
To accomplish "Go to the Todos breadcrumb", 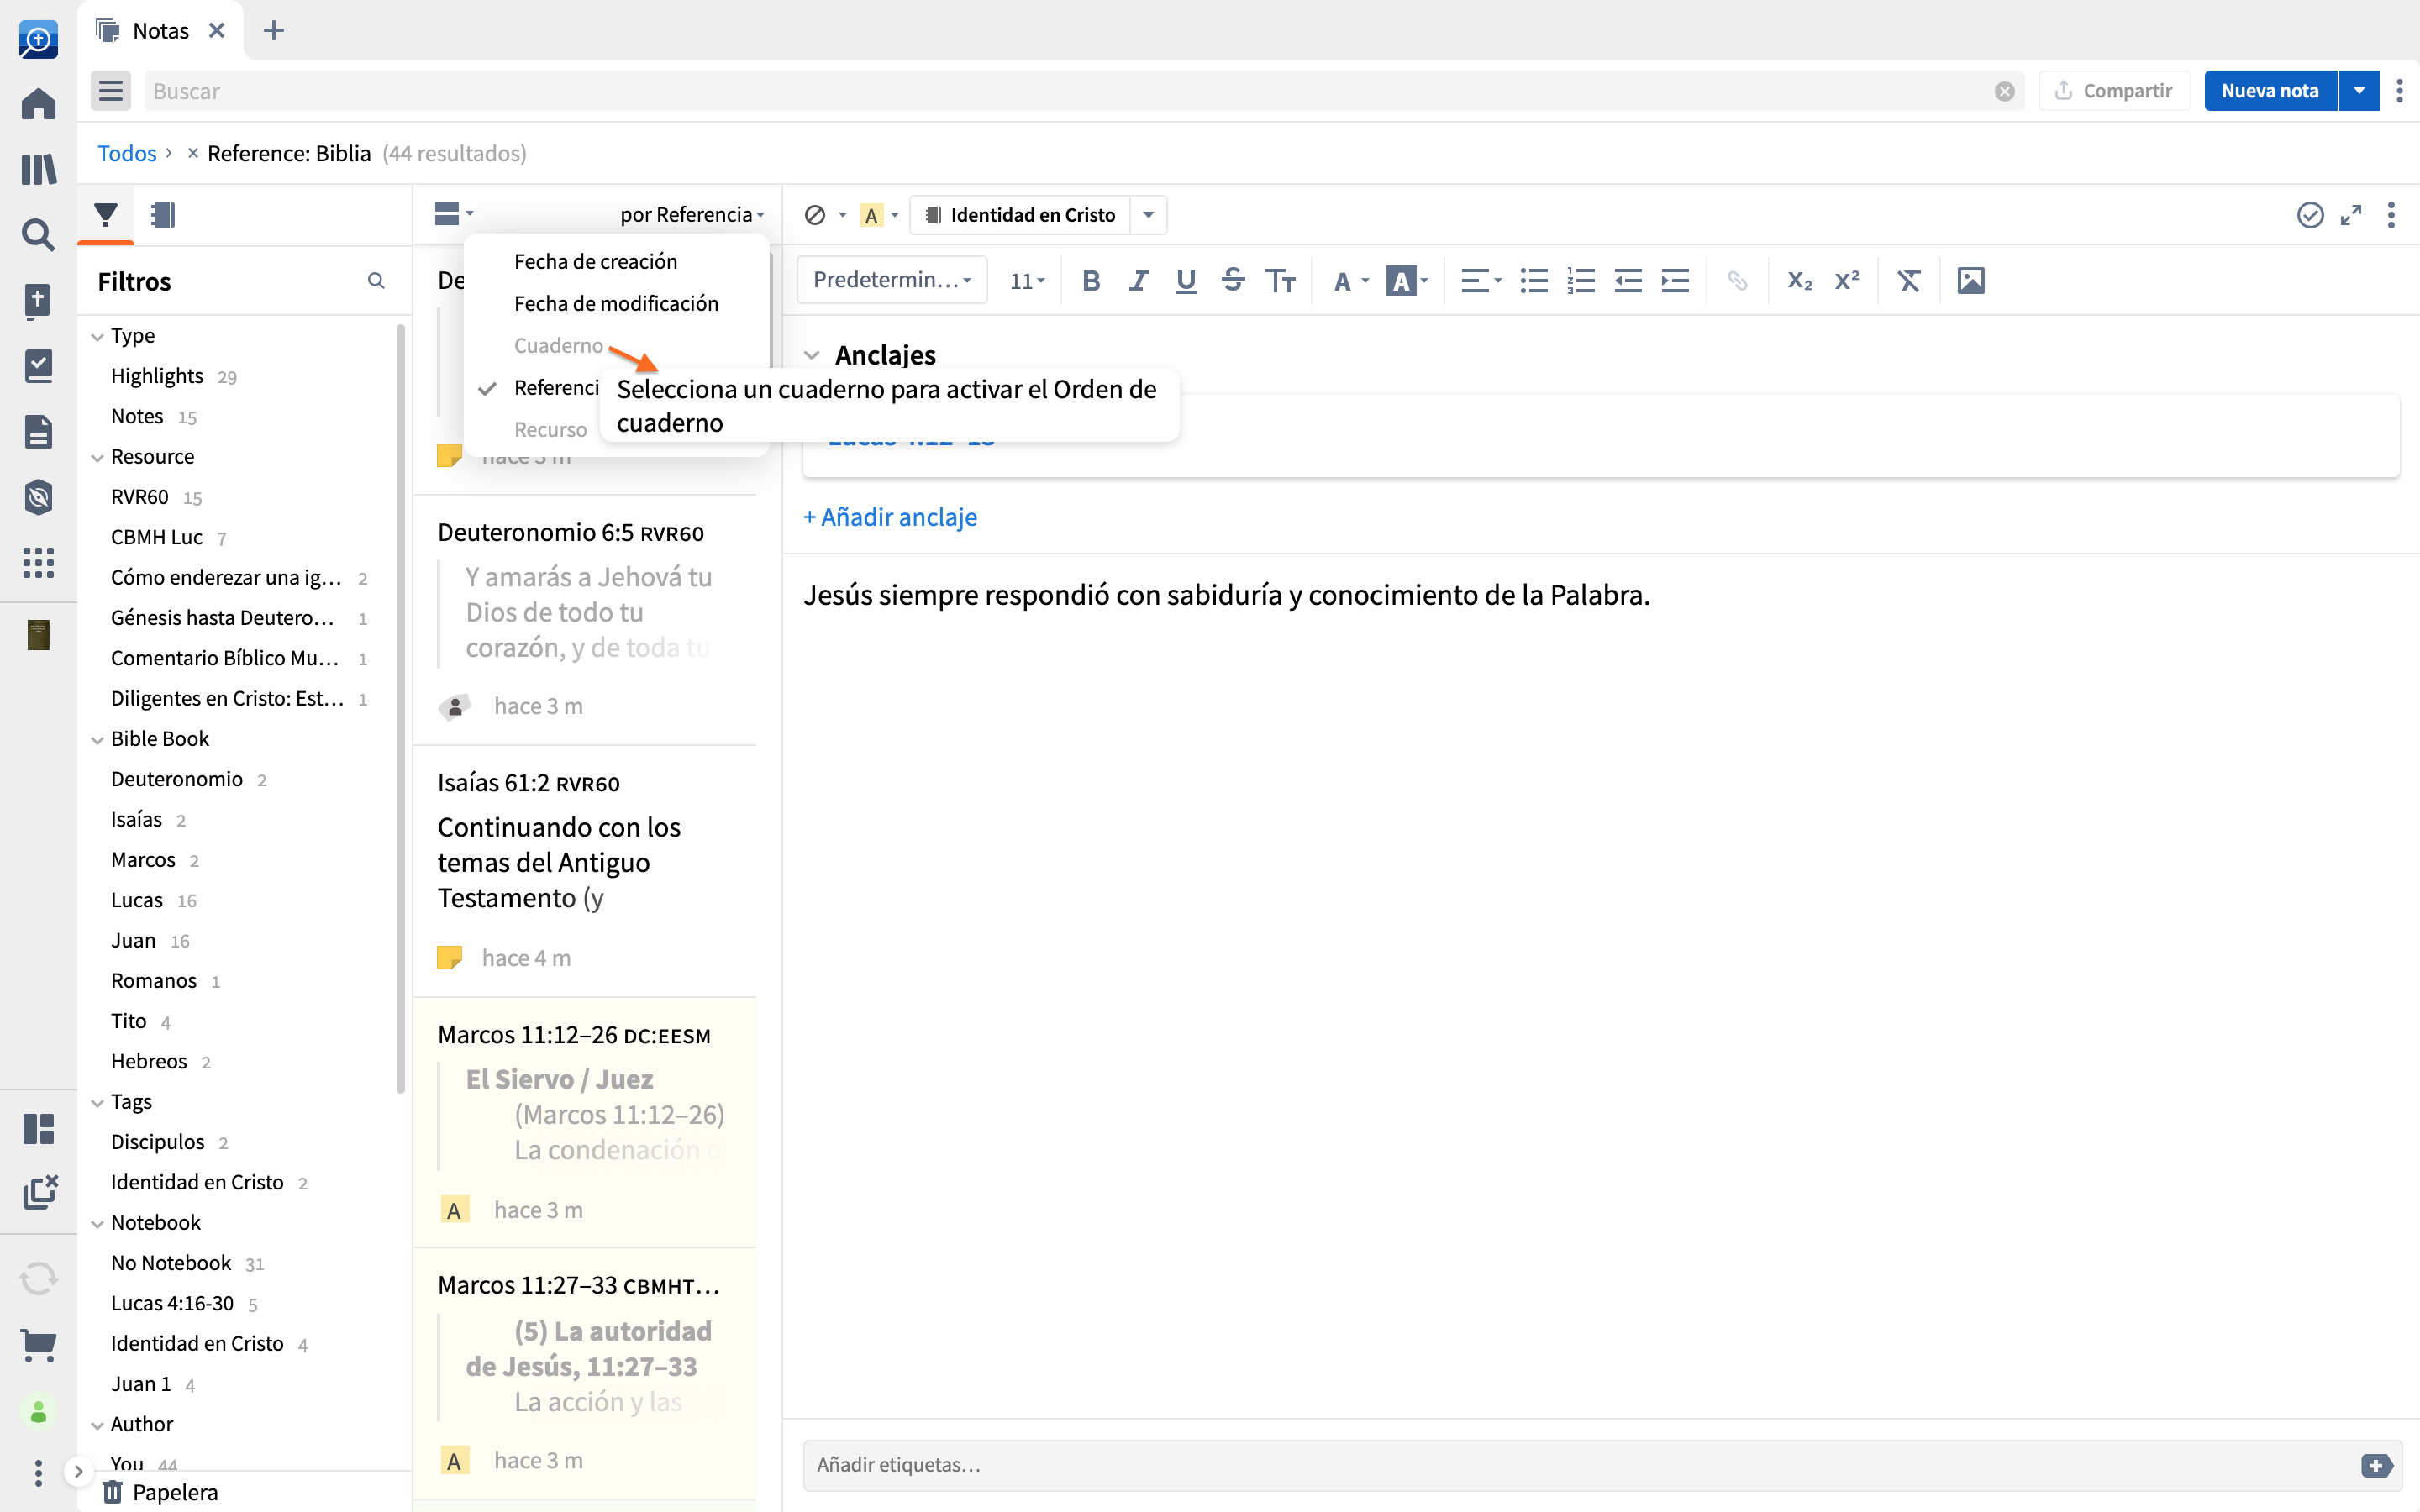I will tap(127, 153).
